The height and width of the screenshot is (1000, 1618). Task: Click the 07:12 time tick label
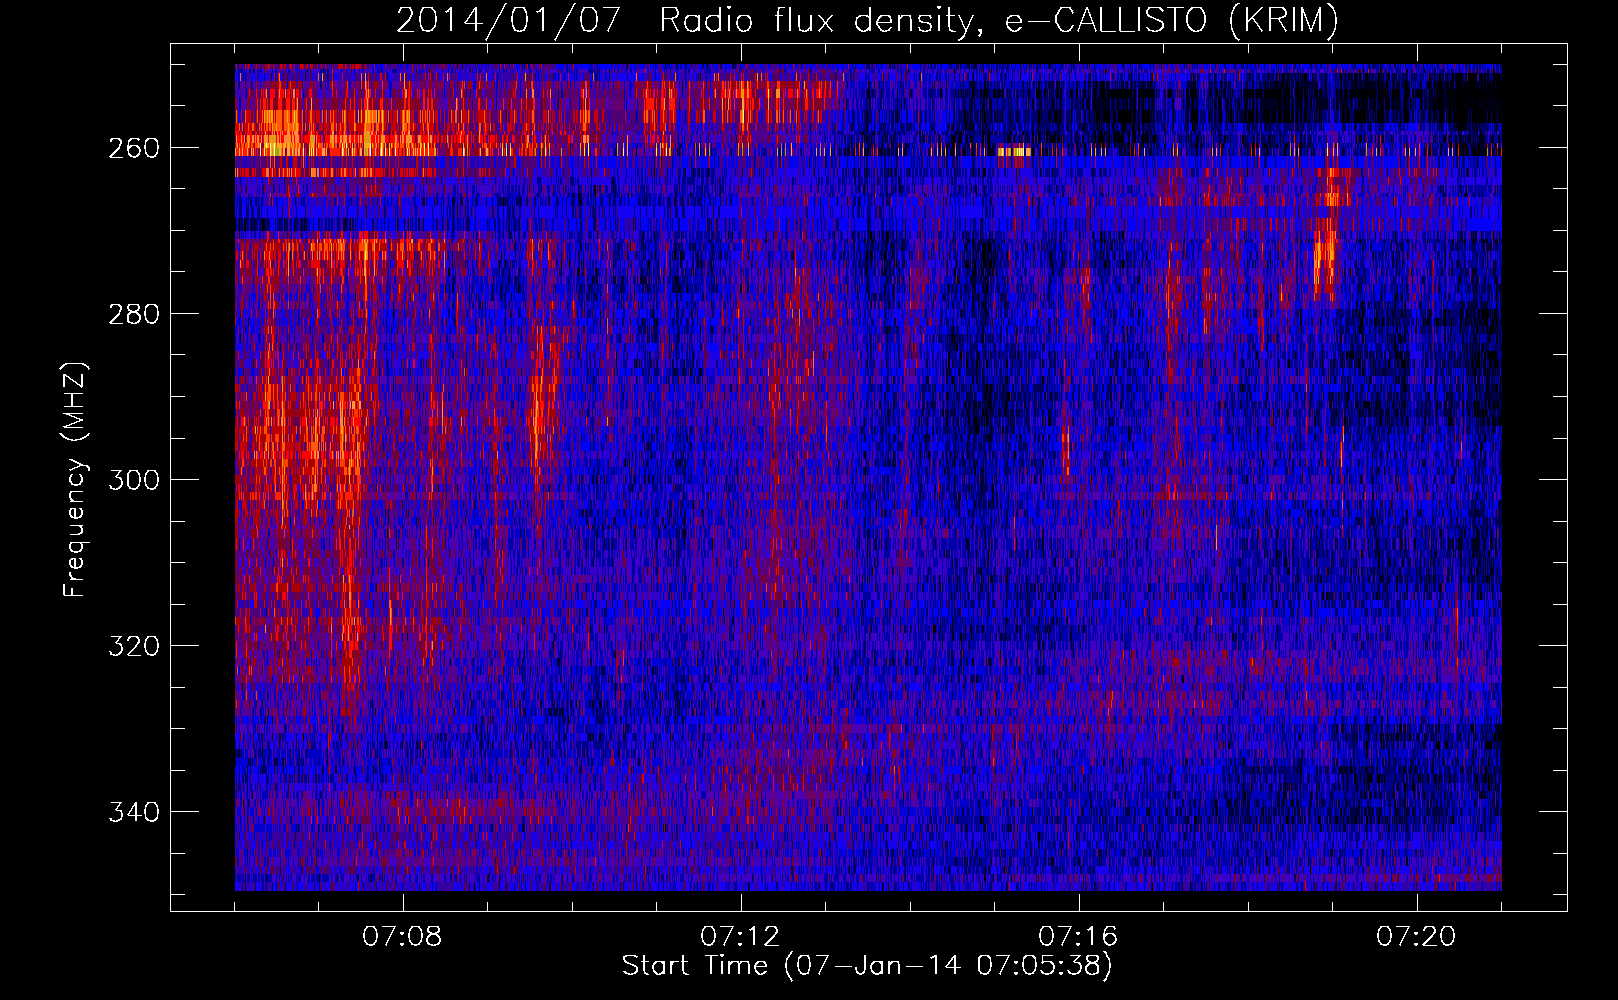(741, 937)
